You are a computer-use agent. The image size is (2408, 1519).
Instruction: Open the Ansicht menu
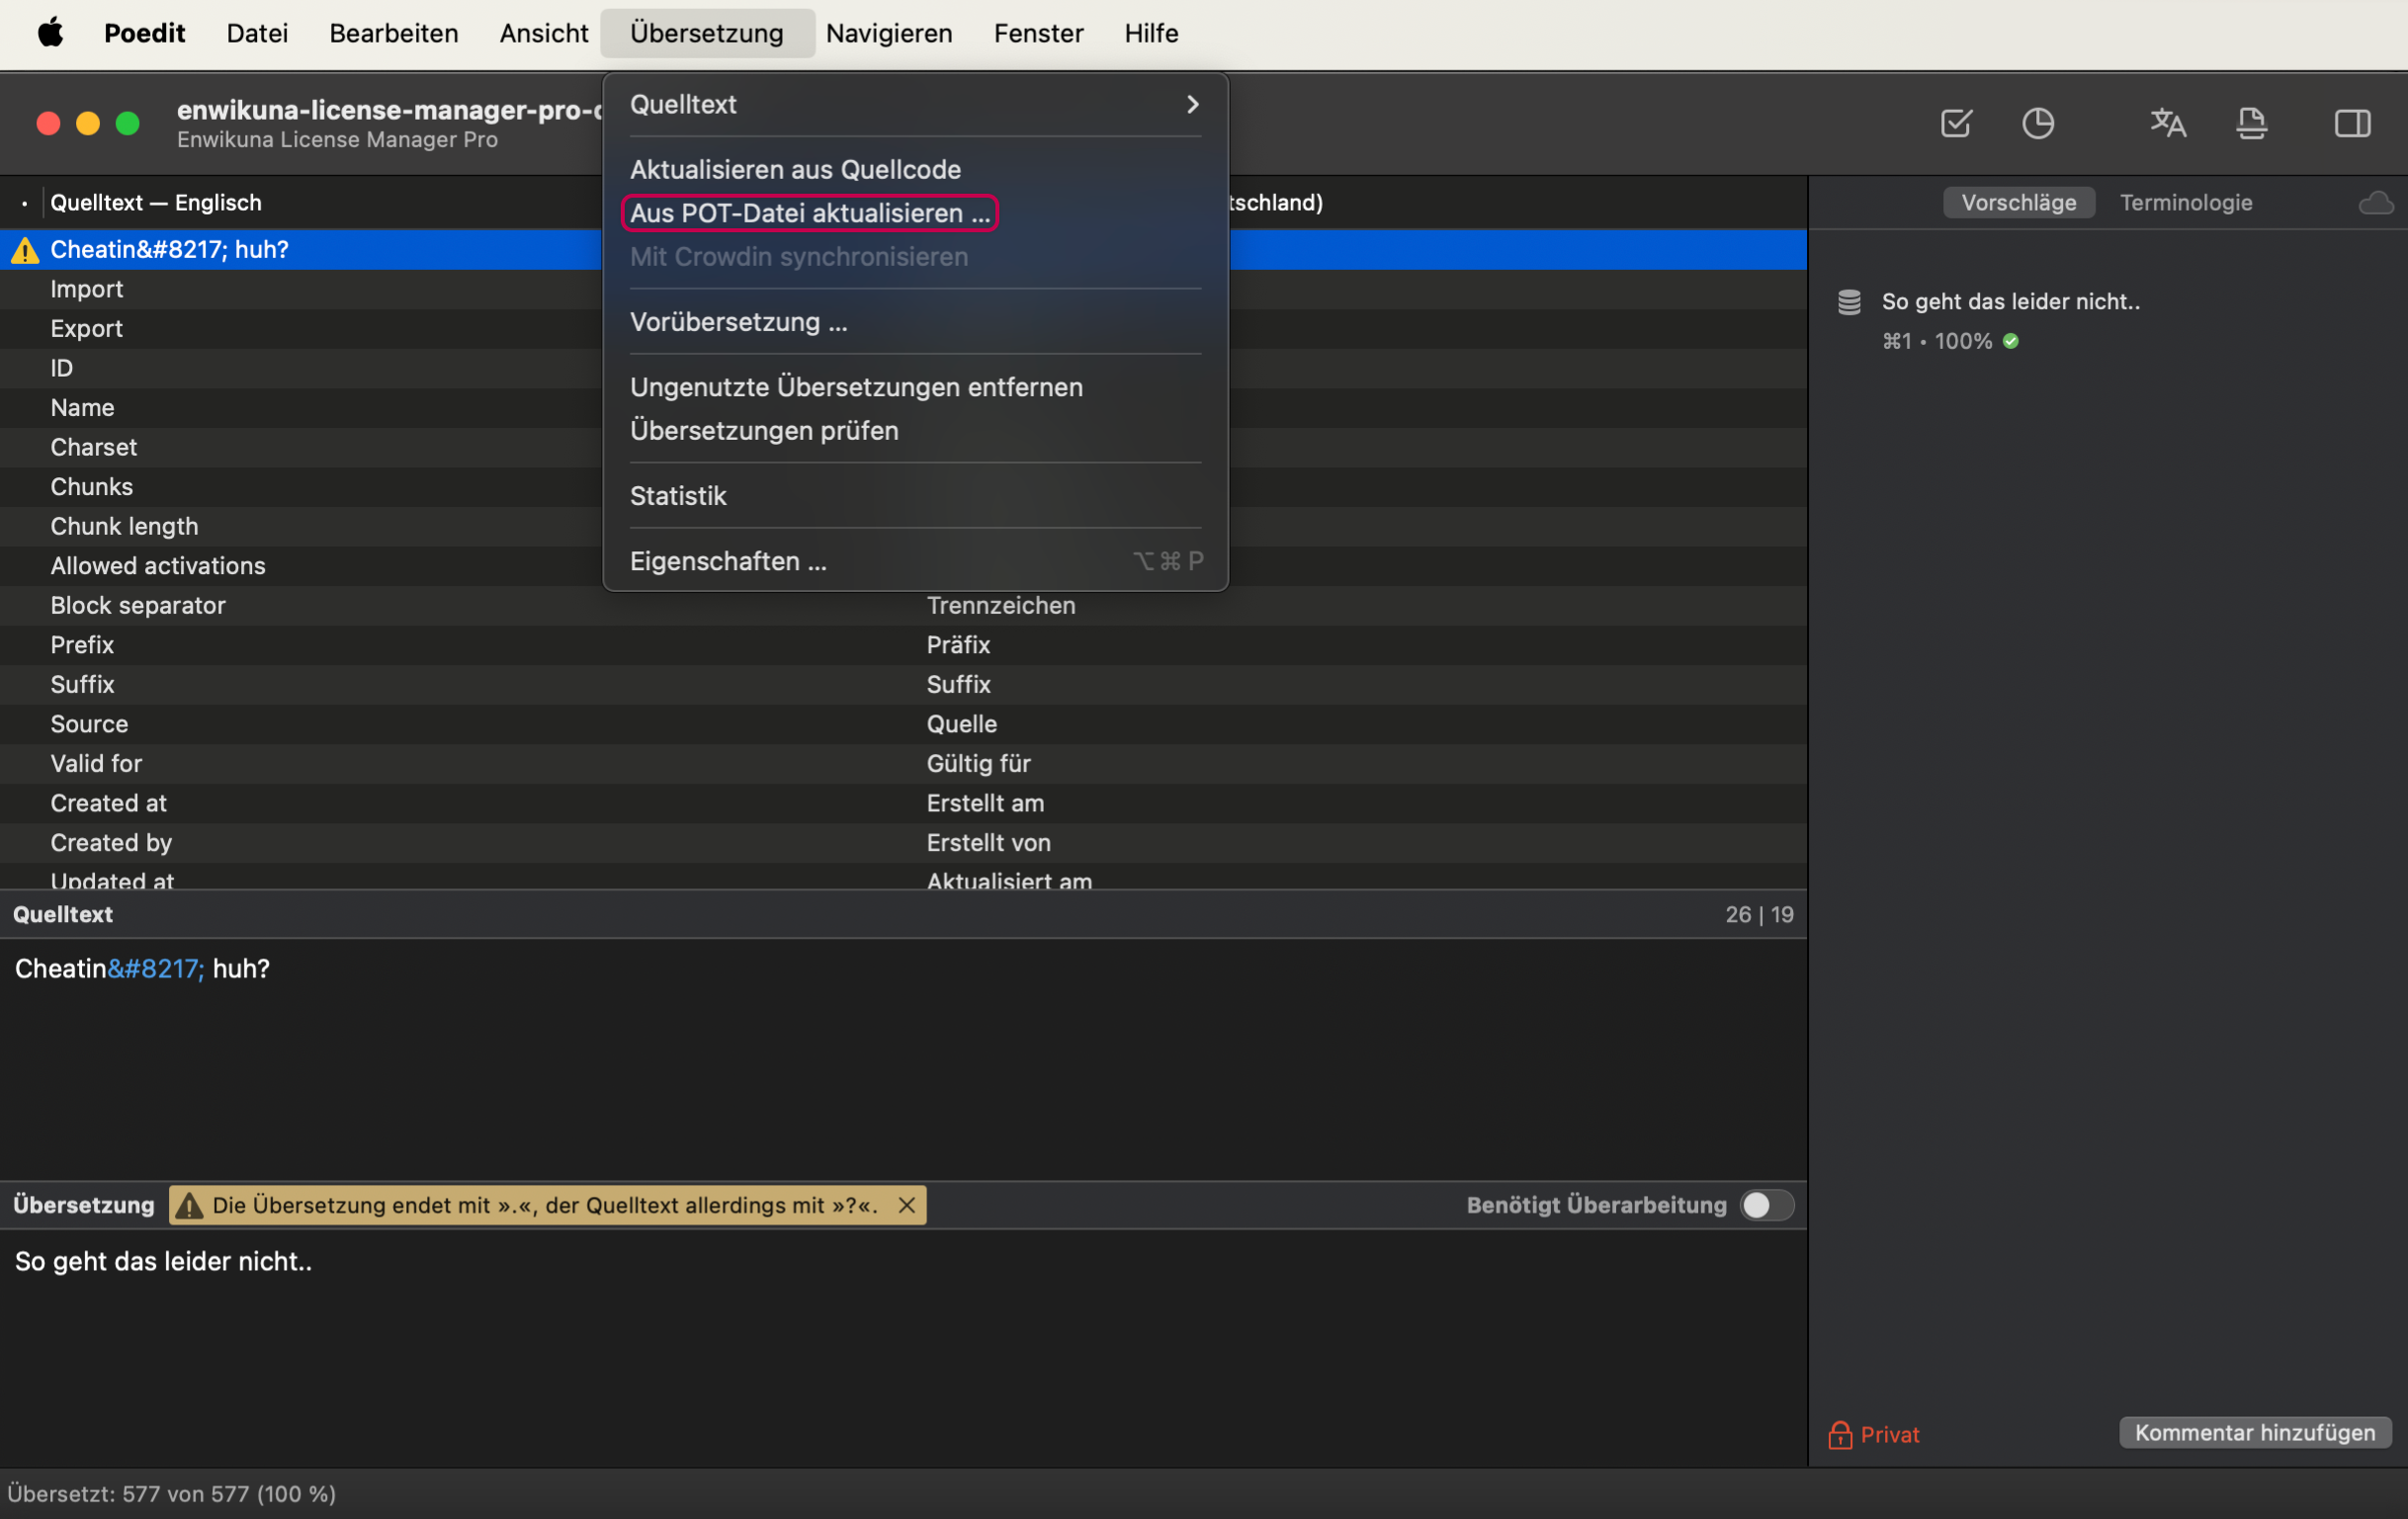(543, 33)
